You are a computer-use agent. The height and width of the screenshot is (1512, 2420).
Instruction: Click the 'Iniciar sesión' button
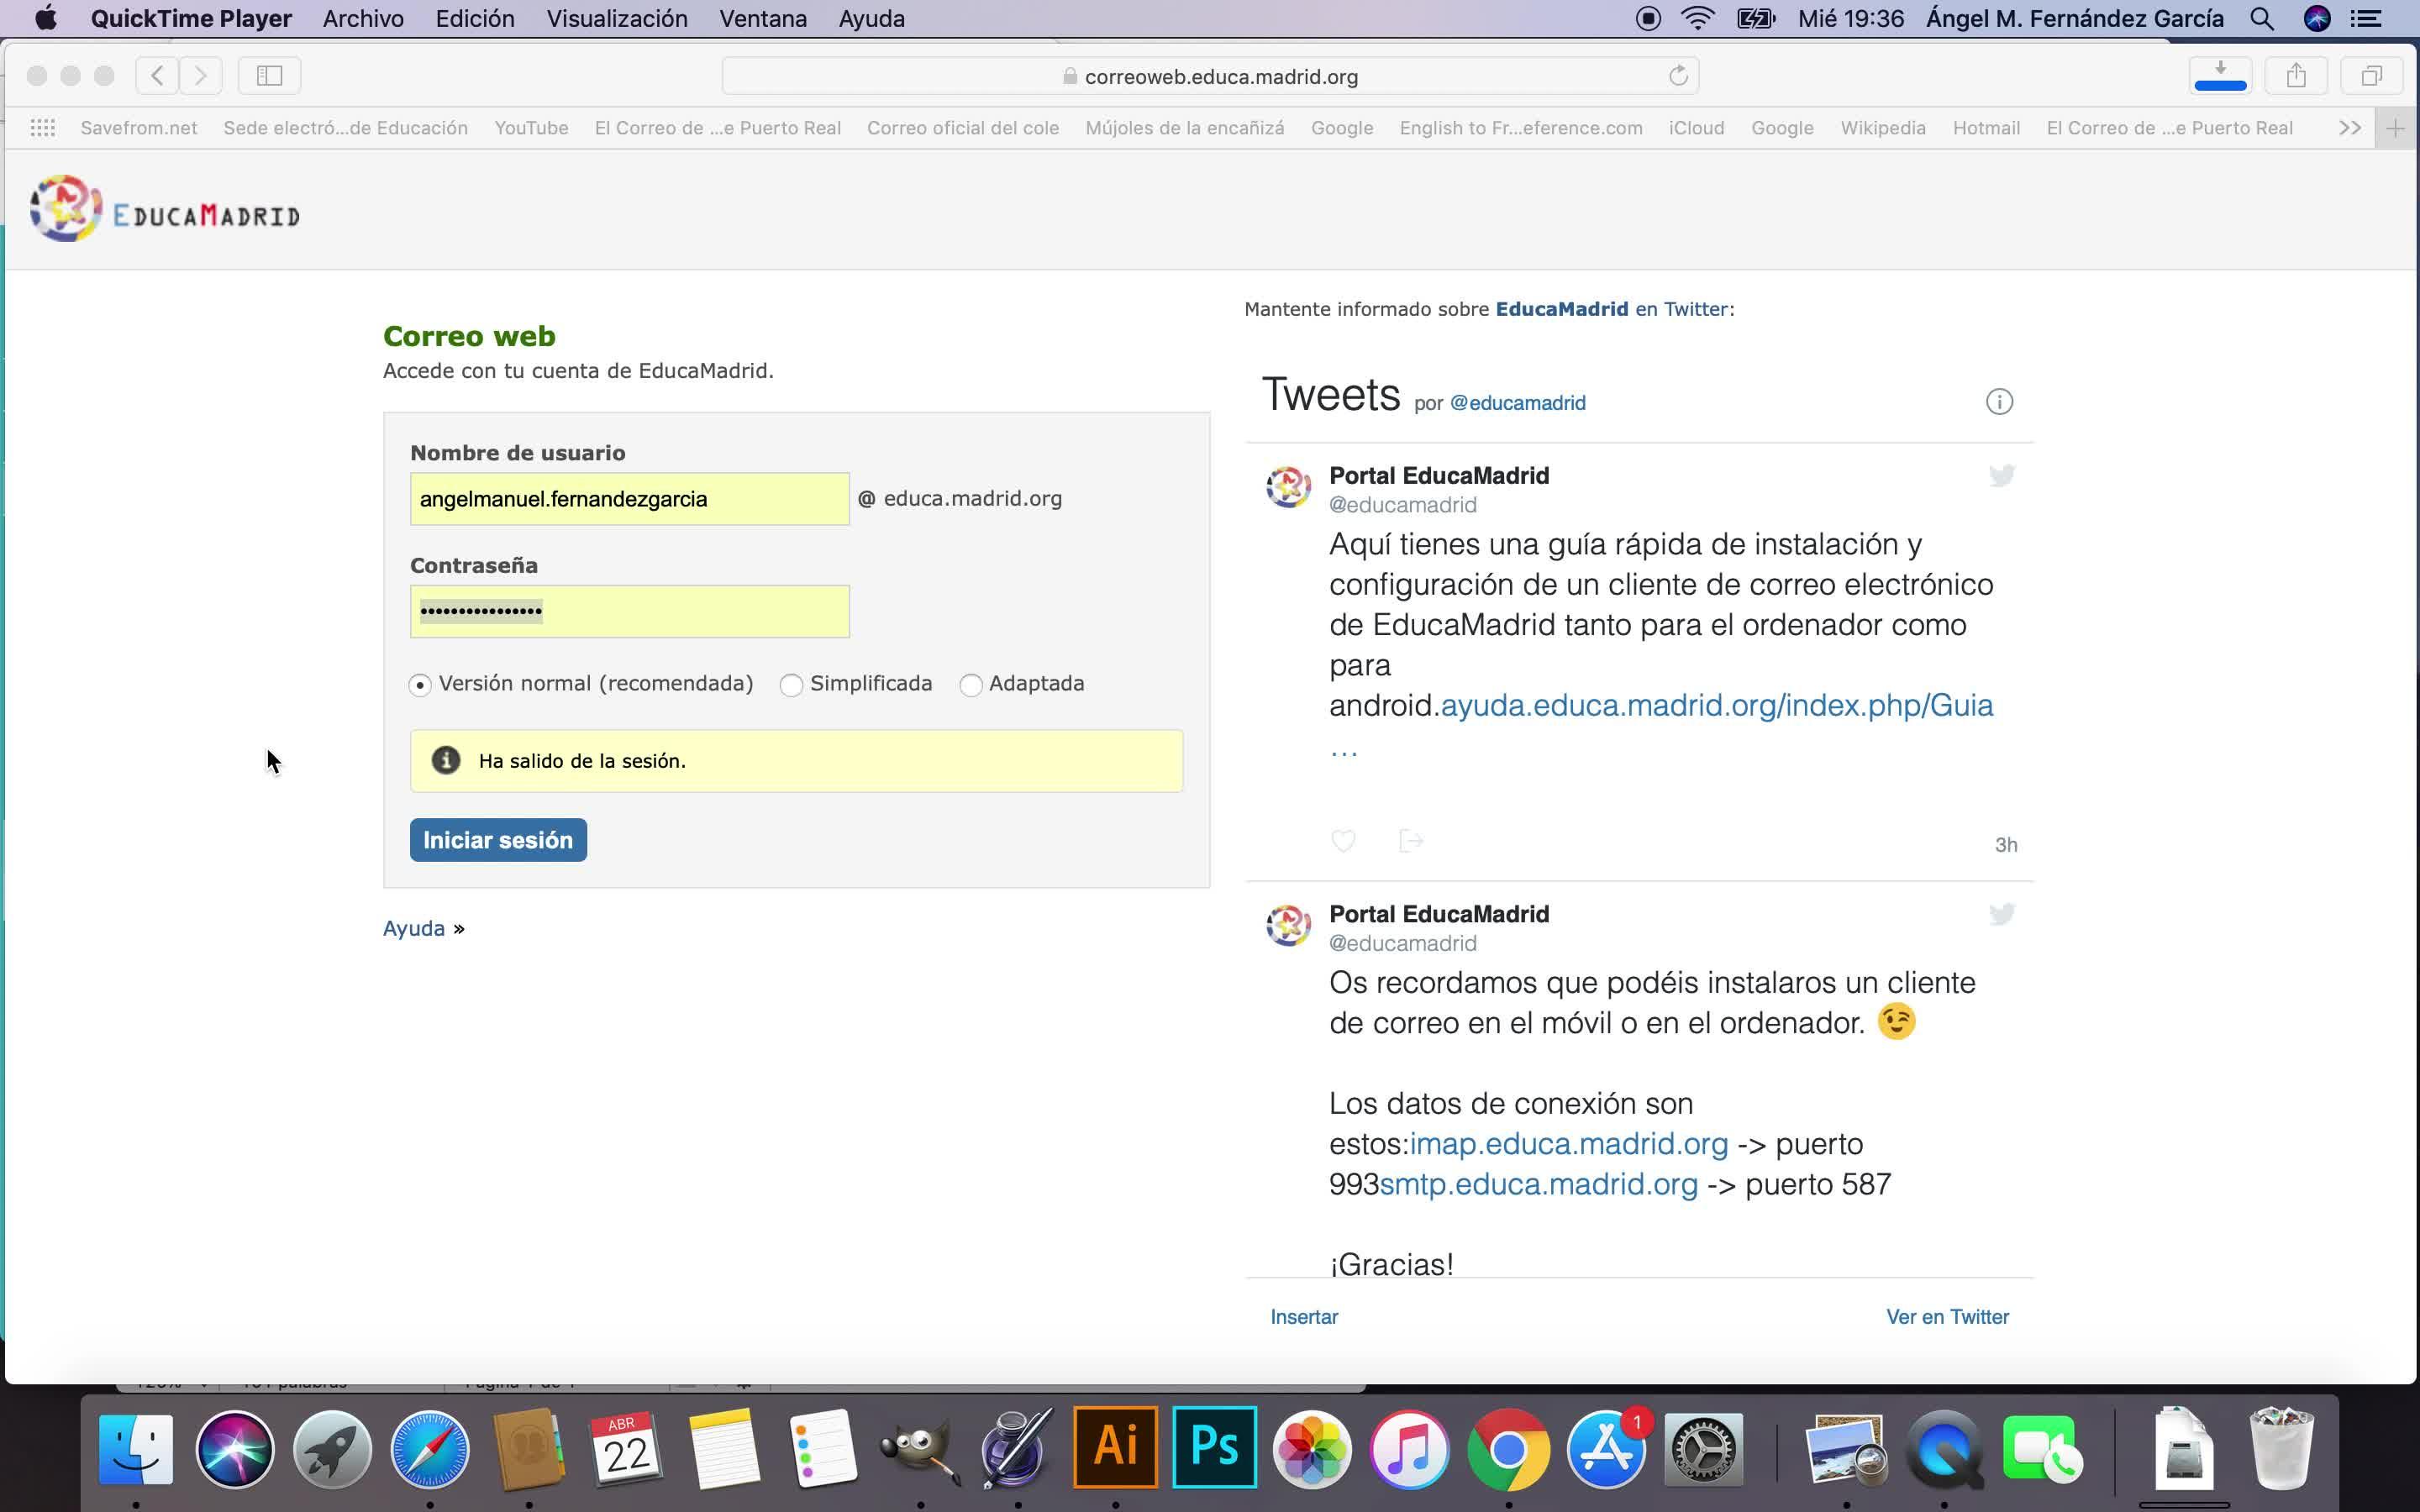498,840
